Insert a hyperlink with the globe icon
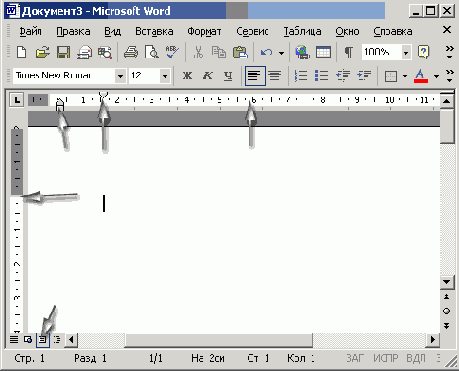The width and height of the screenshot is (459, 371). pos(302,52)
